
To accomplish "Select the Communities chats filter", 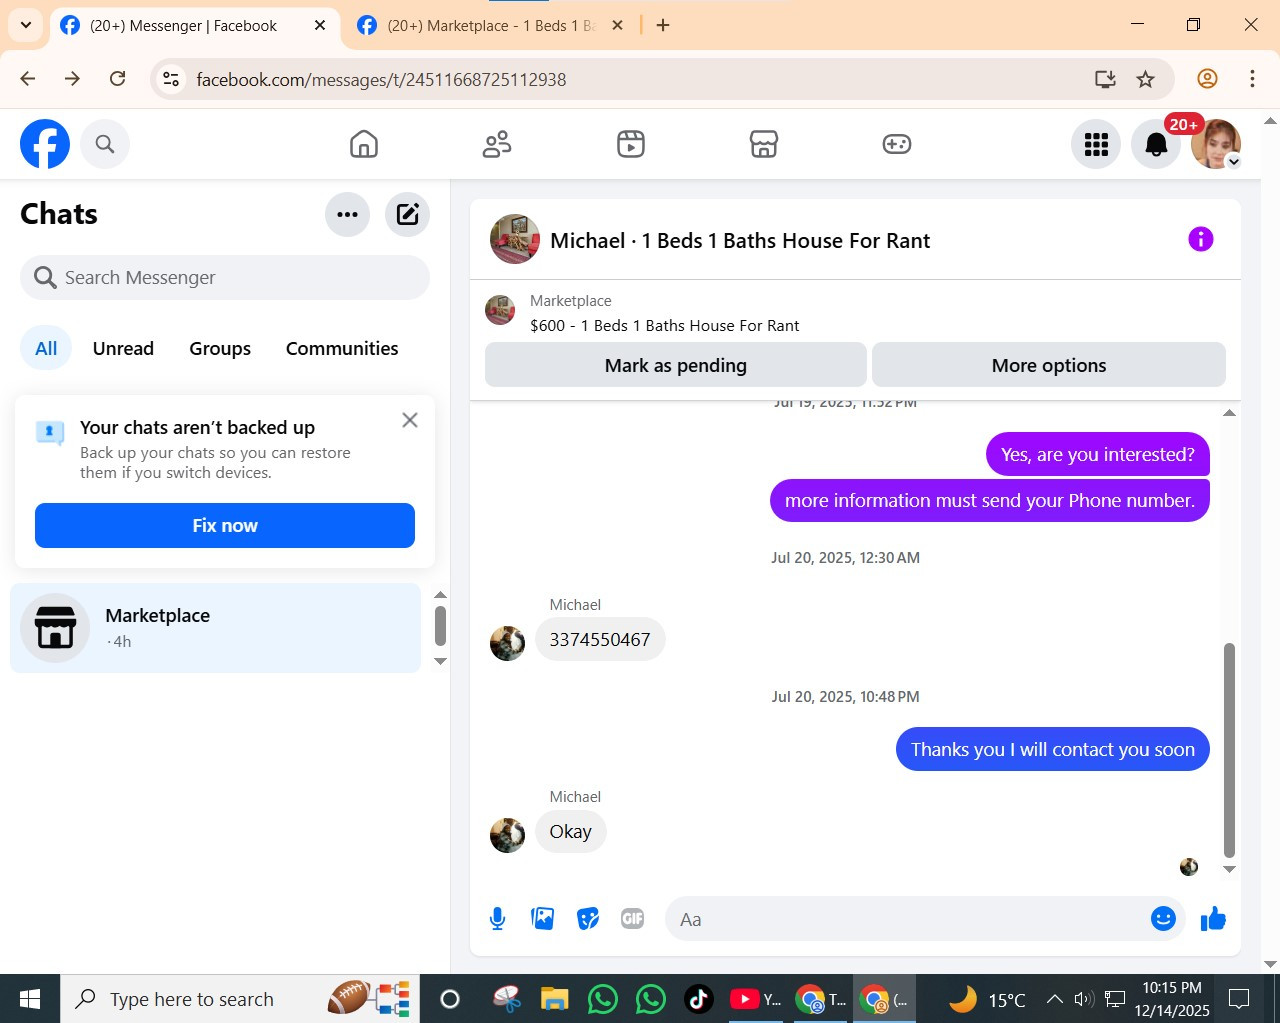I will [342, 348].
